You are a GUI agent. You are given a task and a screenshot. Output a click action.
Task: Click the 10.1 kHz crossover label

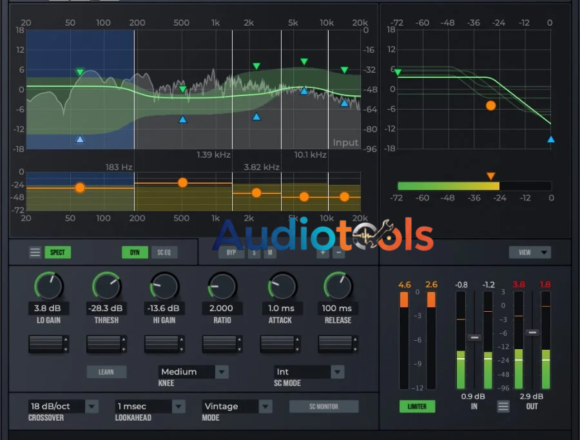coord(310,155)
